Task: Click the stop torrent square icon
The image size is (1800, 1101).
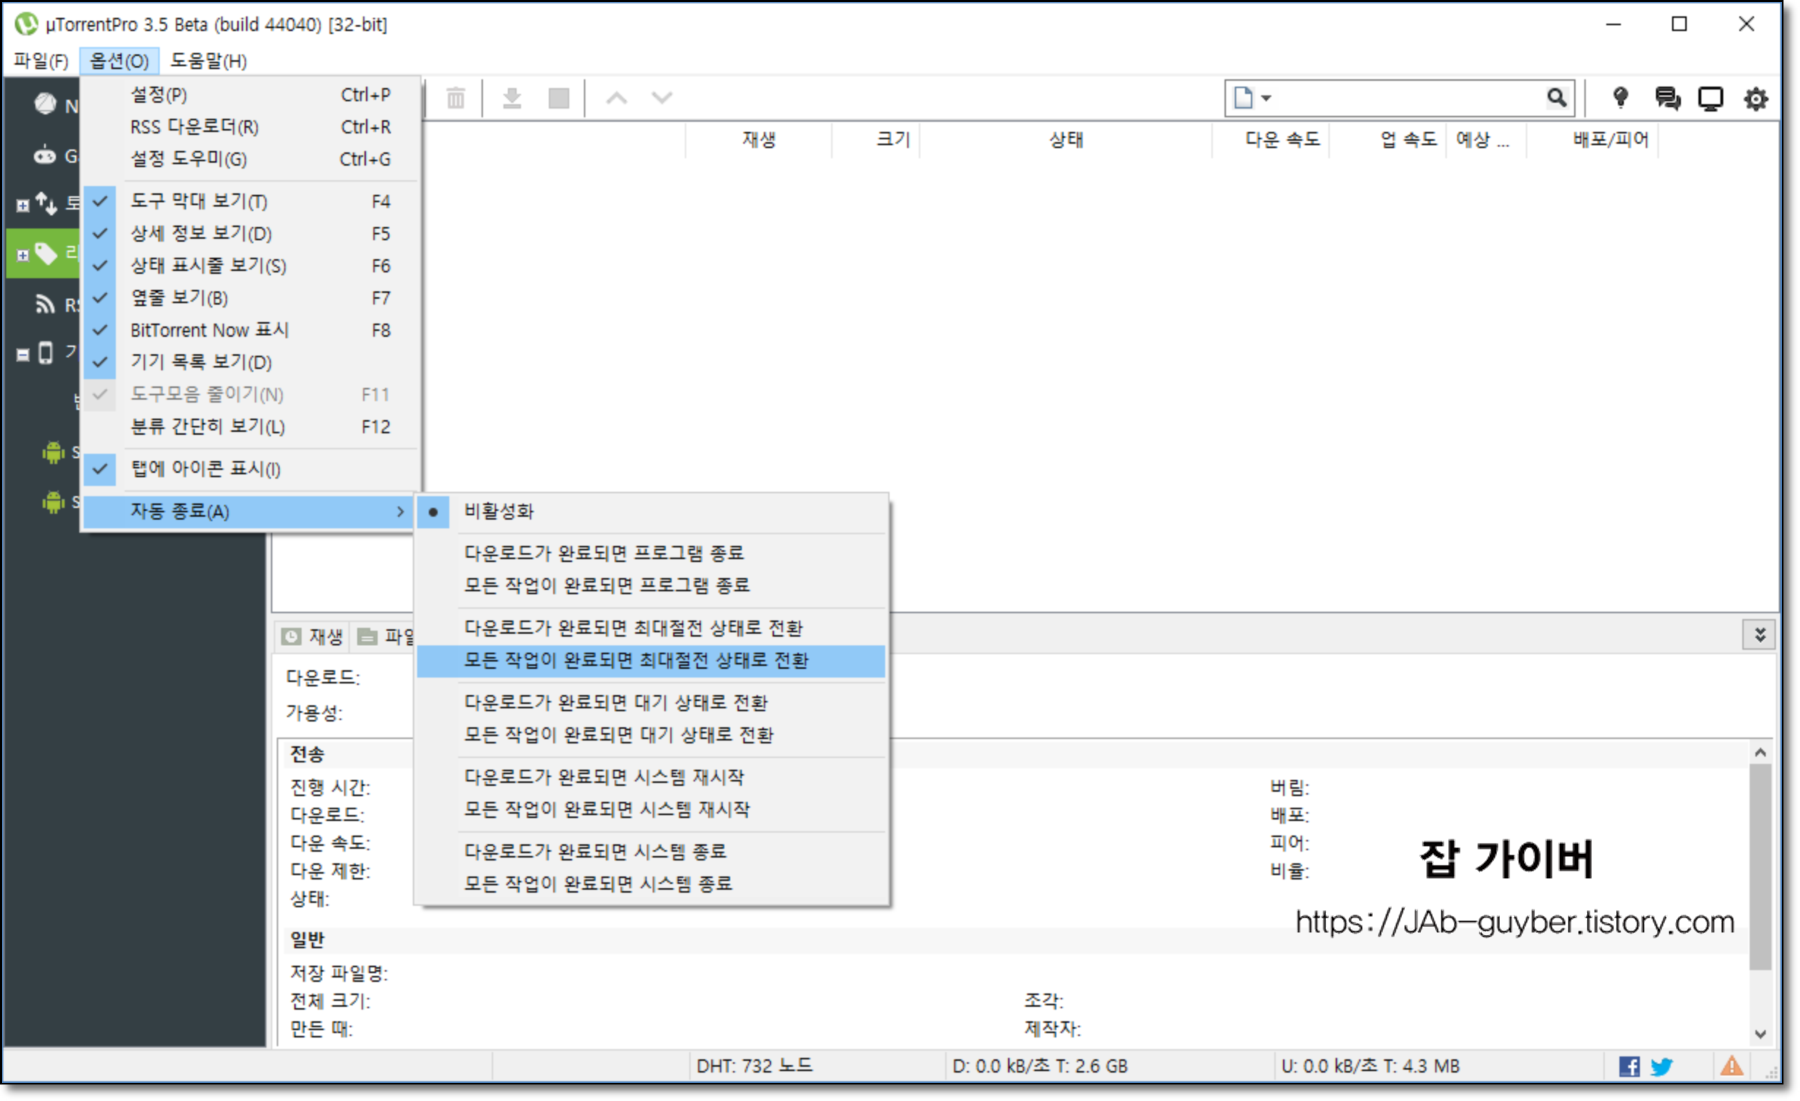Action: point(559,98)
